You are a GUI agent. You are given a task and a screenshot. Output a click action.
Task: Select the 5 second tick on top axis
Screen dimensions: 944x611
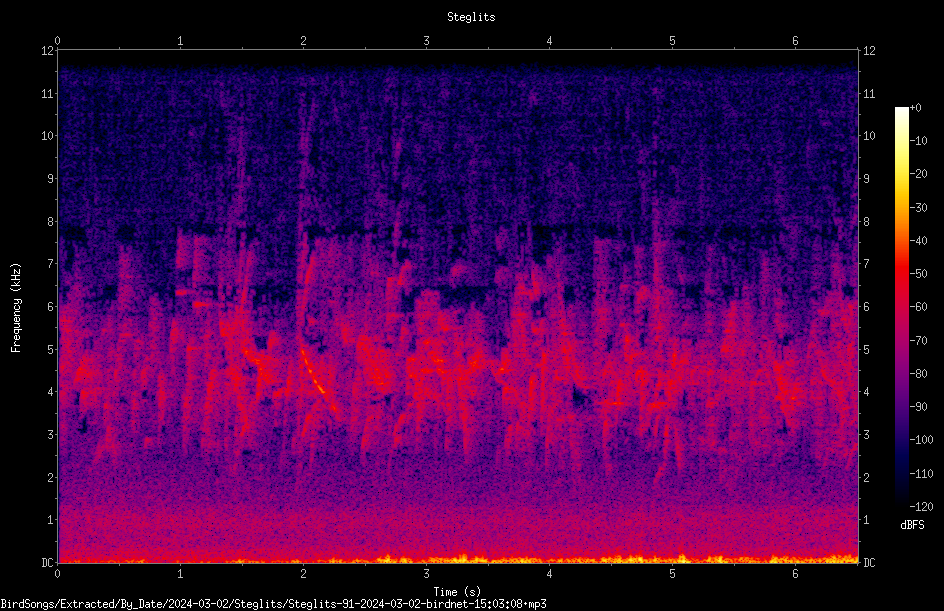click(672, 41)
